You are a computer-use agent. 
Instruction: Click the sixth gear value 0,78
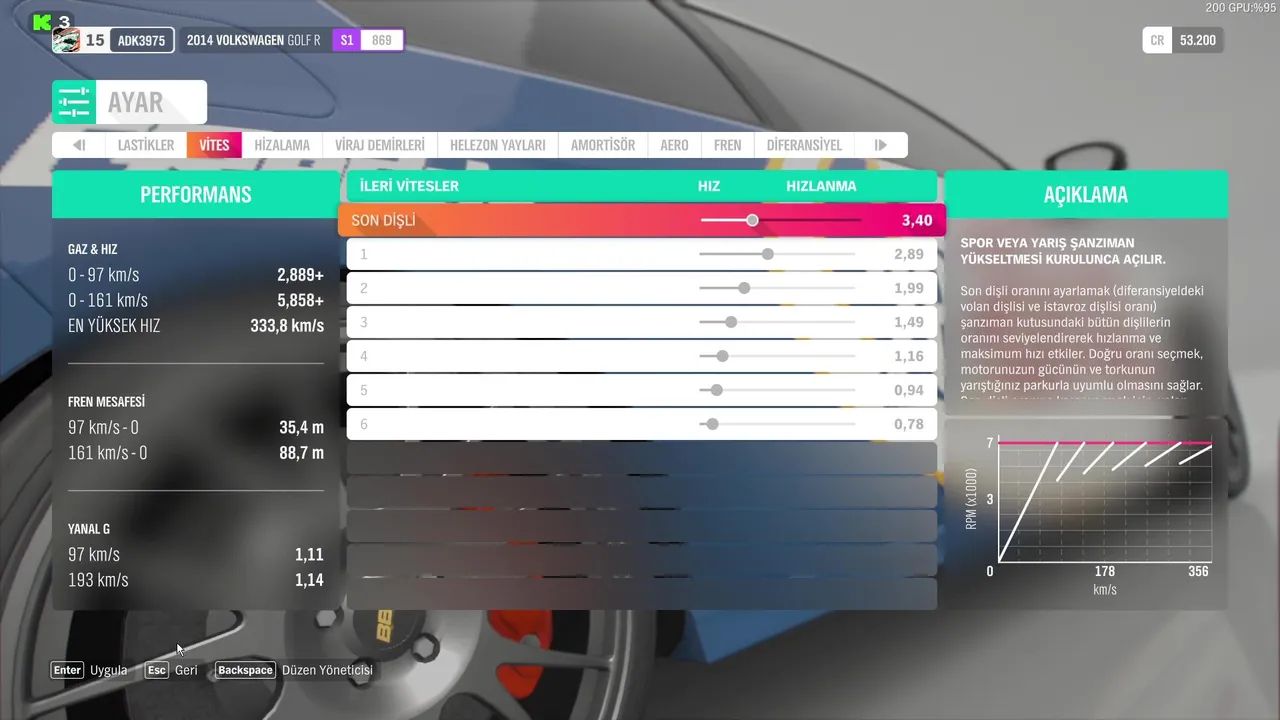909,424
